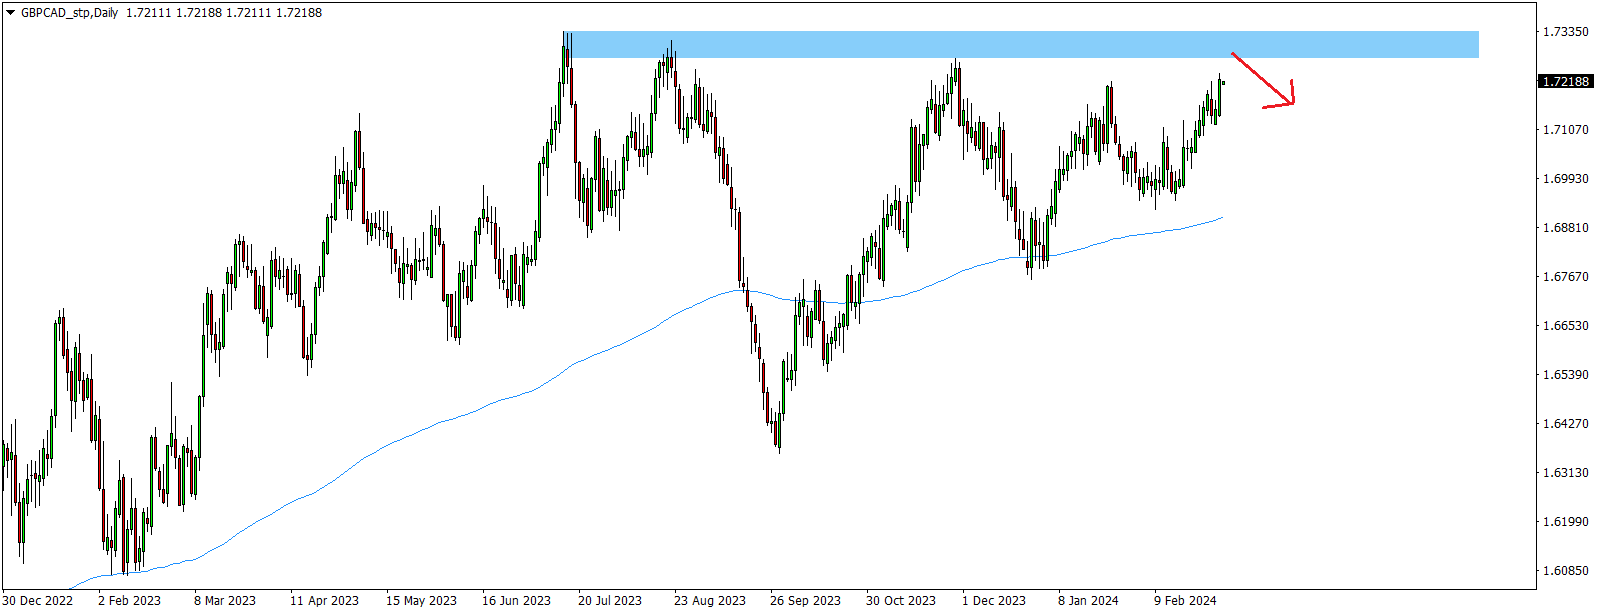This screenshot has height=613, width=1600.
Task: Click the 1.69930 price axis label
Action: tap(1565, 179)
